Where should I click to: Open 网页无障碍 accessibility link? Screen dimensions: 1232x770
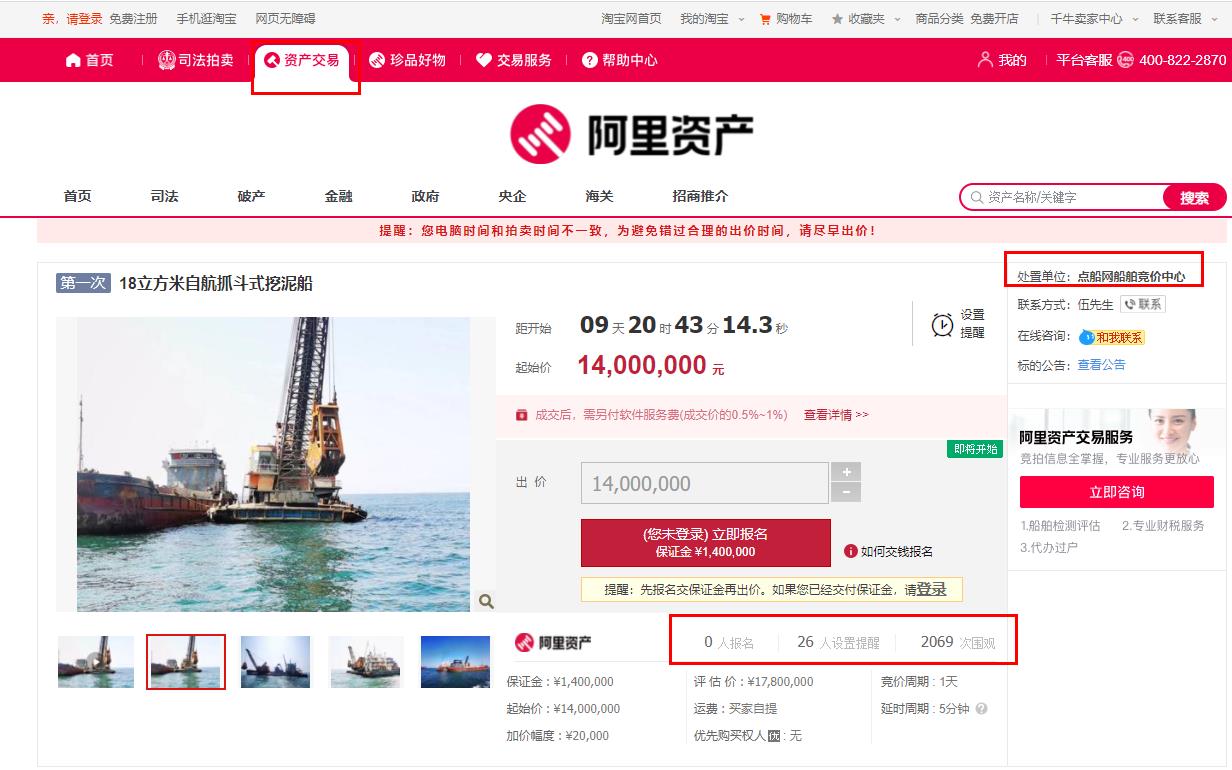click(285, 18)
